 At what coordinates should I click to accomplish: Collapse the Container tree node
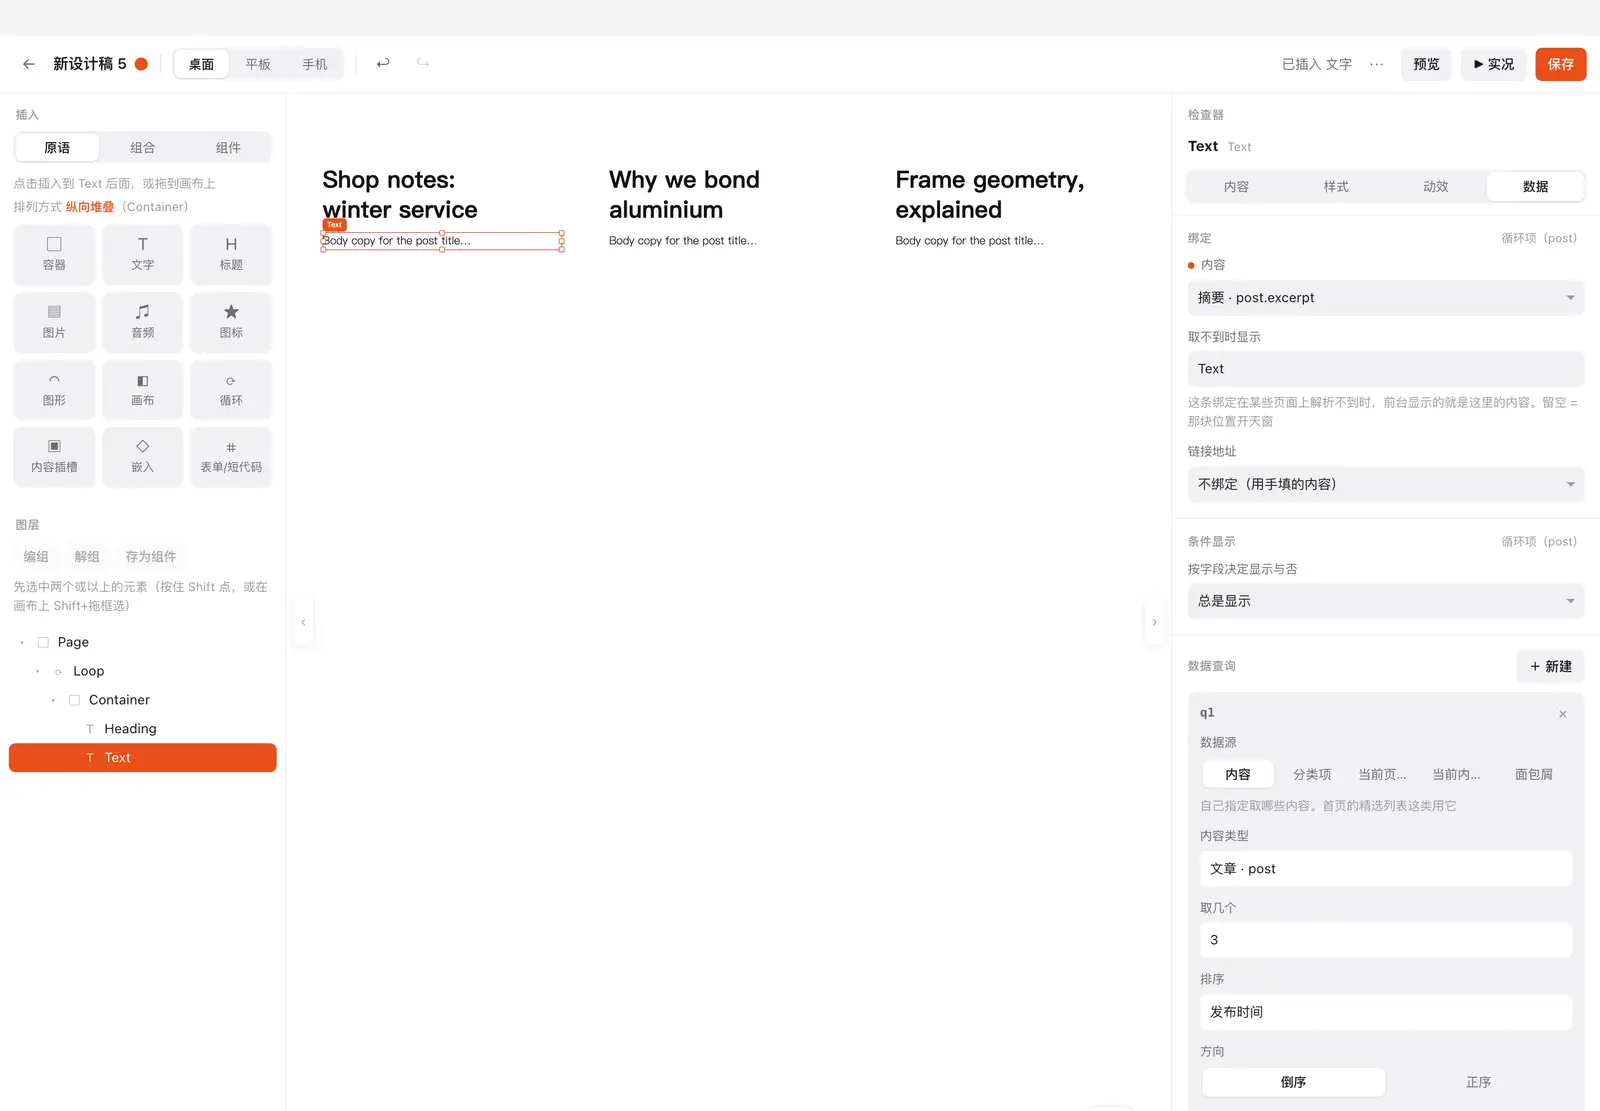click(x=53, y=700)
